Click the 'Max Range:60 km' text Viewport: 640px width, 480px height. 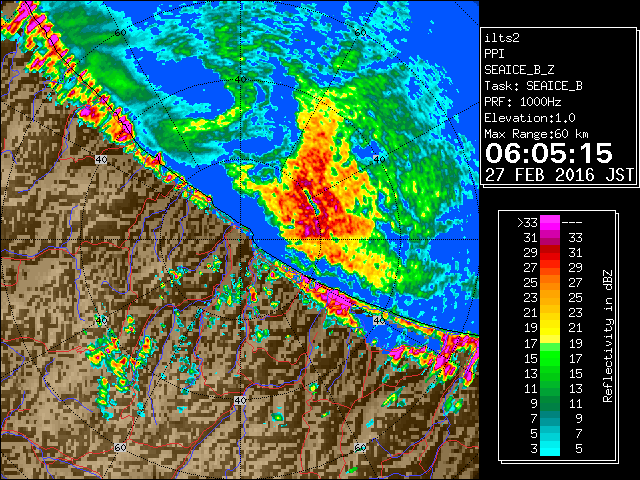pyautogui.click(x=537, y=134)
